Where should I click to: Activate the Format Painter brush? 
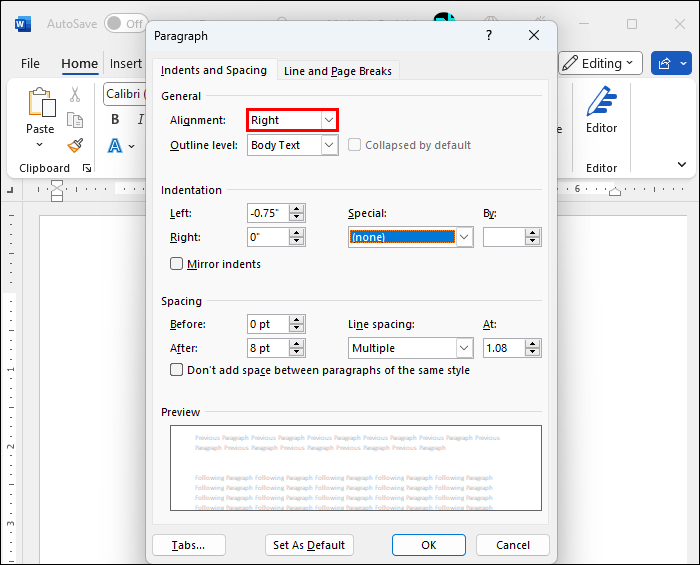[x=75, y=145]
